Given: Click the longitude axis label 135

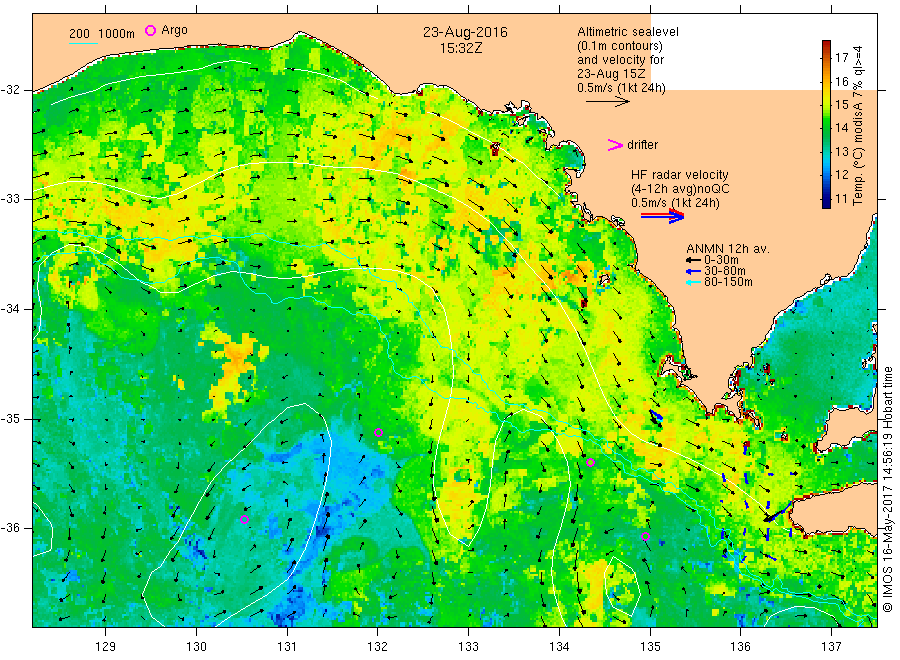Looking at the screenshot, I should 650,647.
